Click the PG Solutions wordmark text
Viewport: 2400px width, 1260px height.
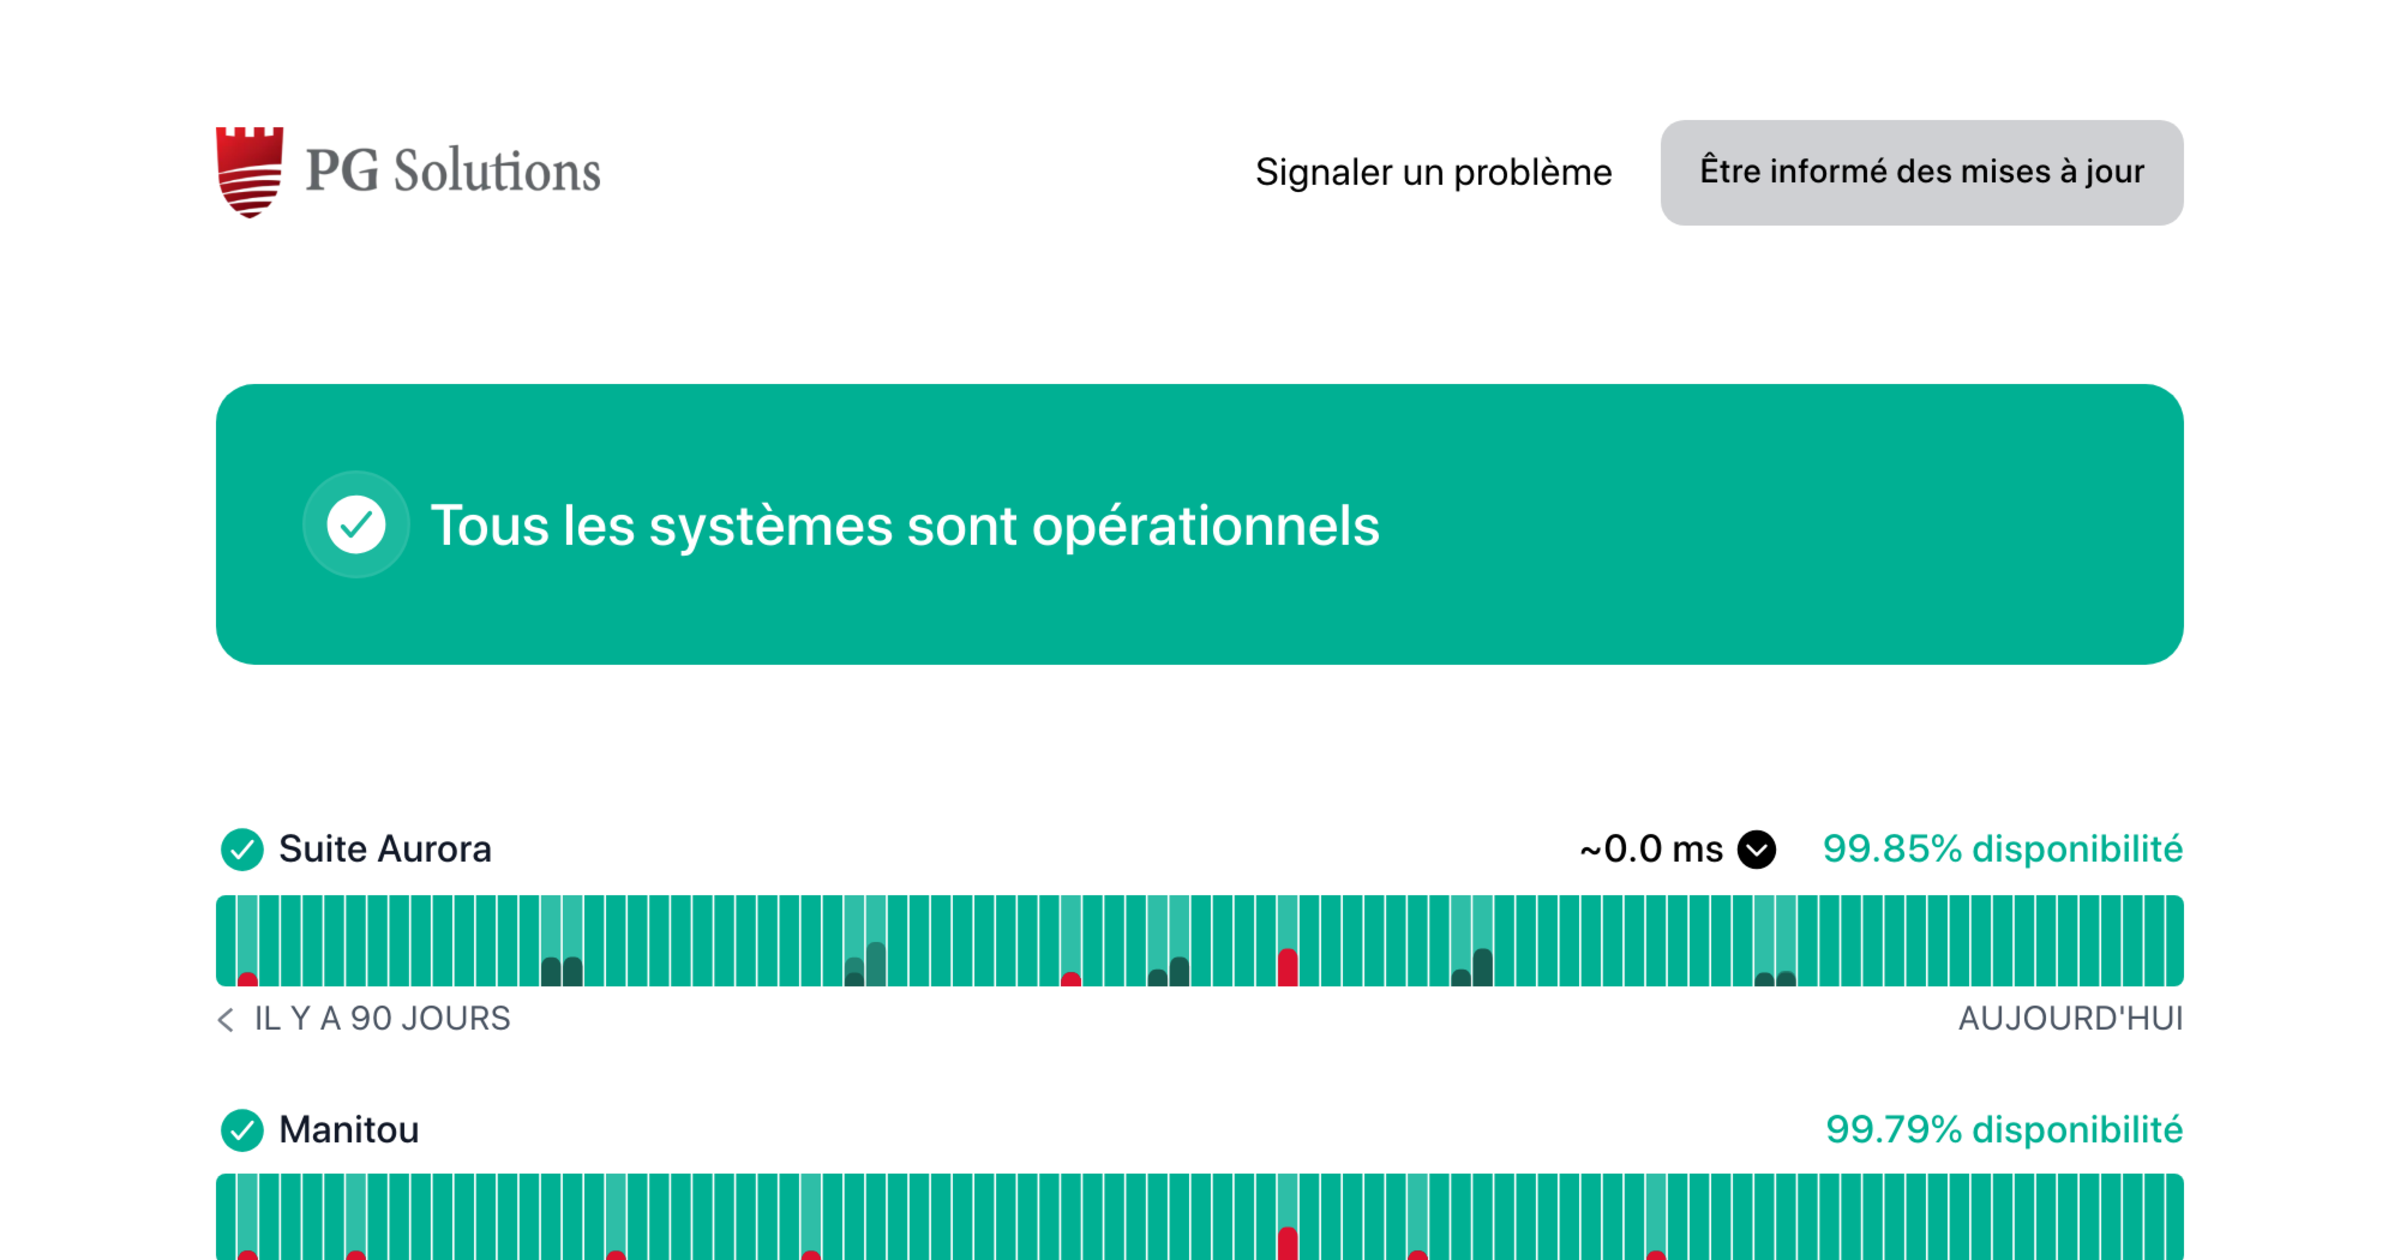click(x=452, y=172)
